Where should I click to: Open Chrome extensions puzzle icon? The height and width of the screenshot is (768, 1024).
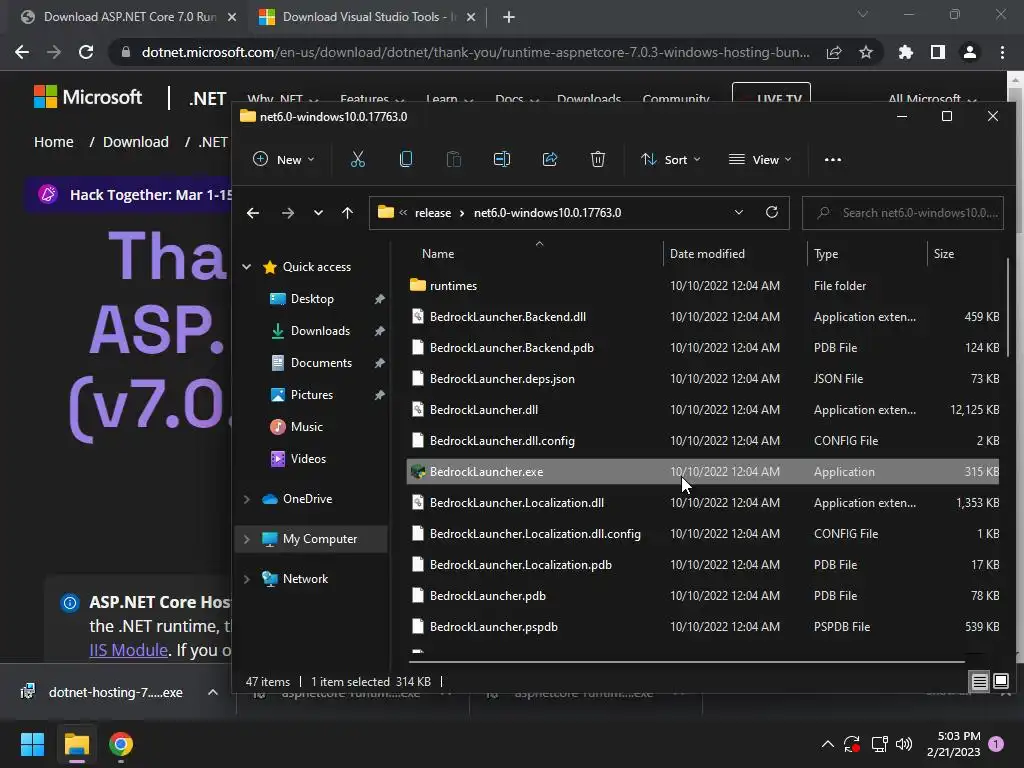[x=905, y=52]
